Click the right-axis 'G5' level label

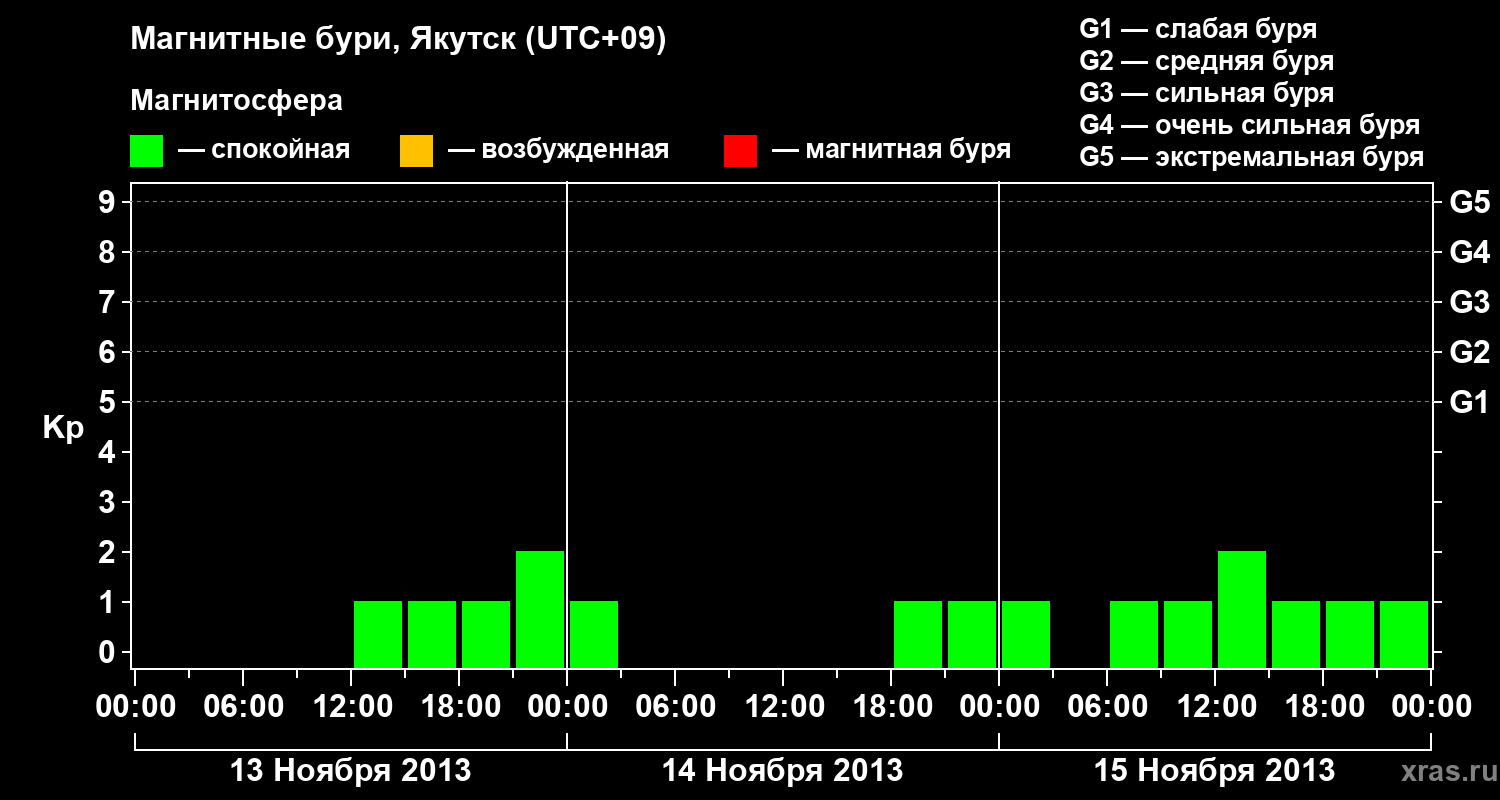(1470, 203)
